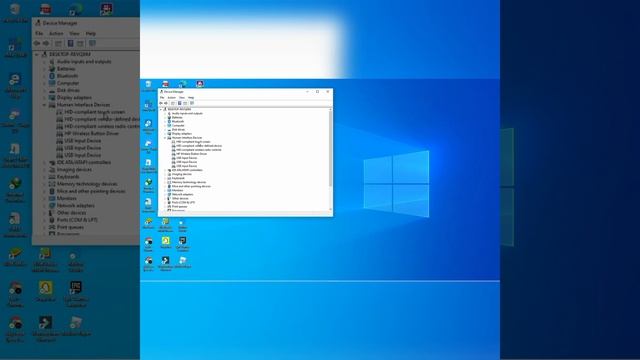The width and height of the screenshot is (640, 360).
Task: Select Memory technology devices in dimmed left window
Action: coord(87,184)
